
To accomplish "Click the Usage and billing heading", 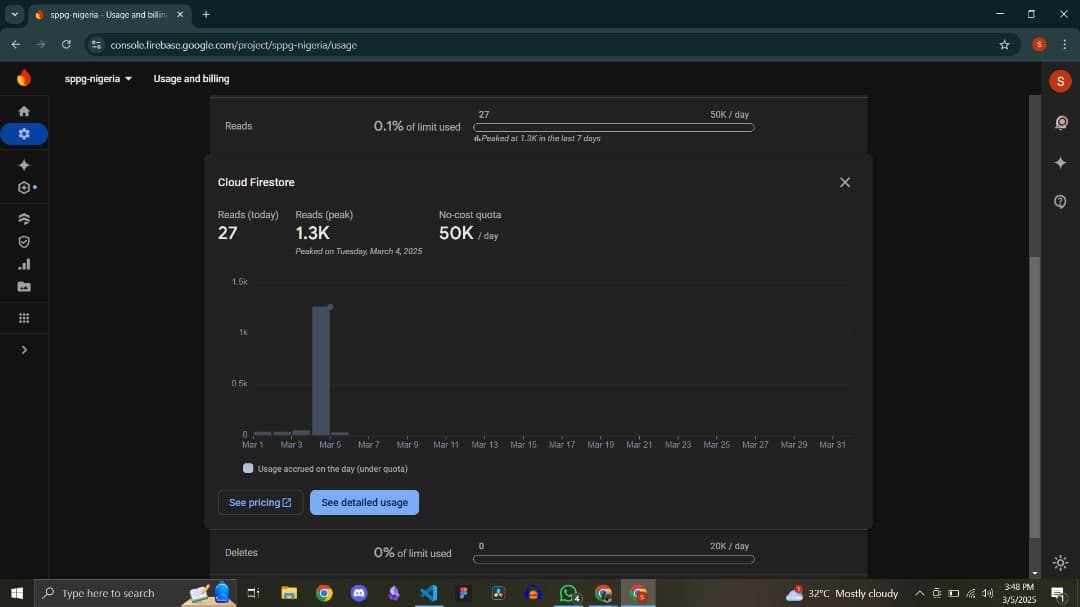I will point(191,79).
